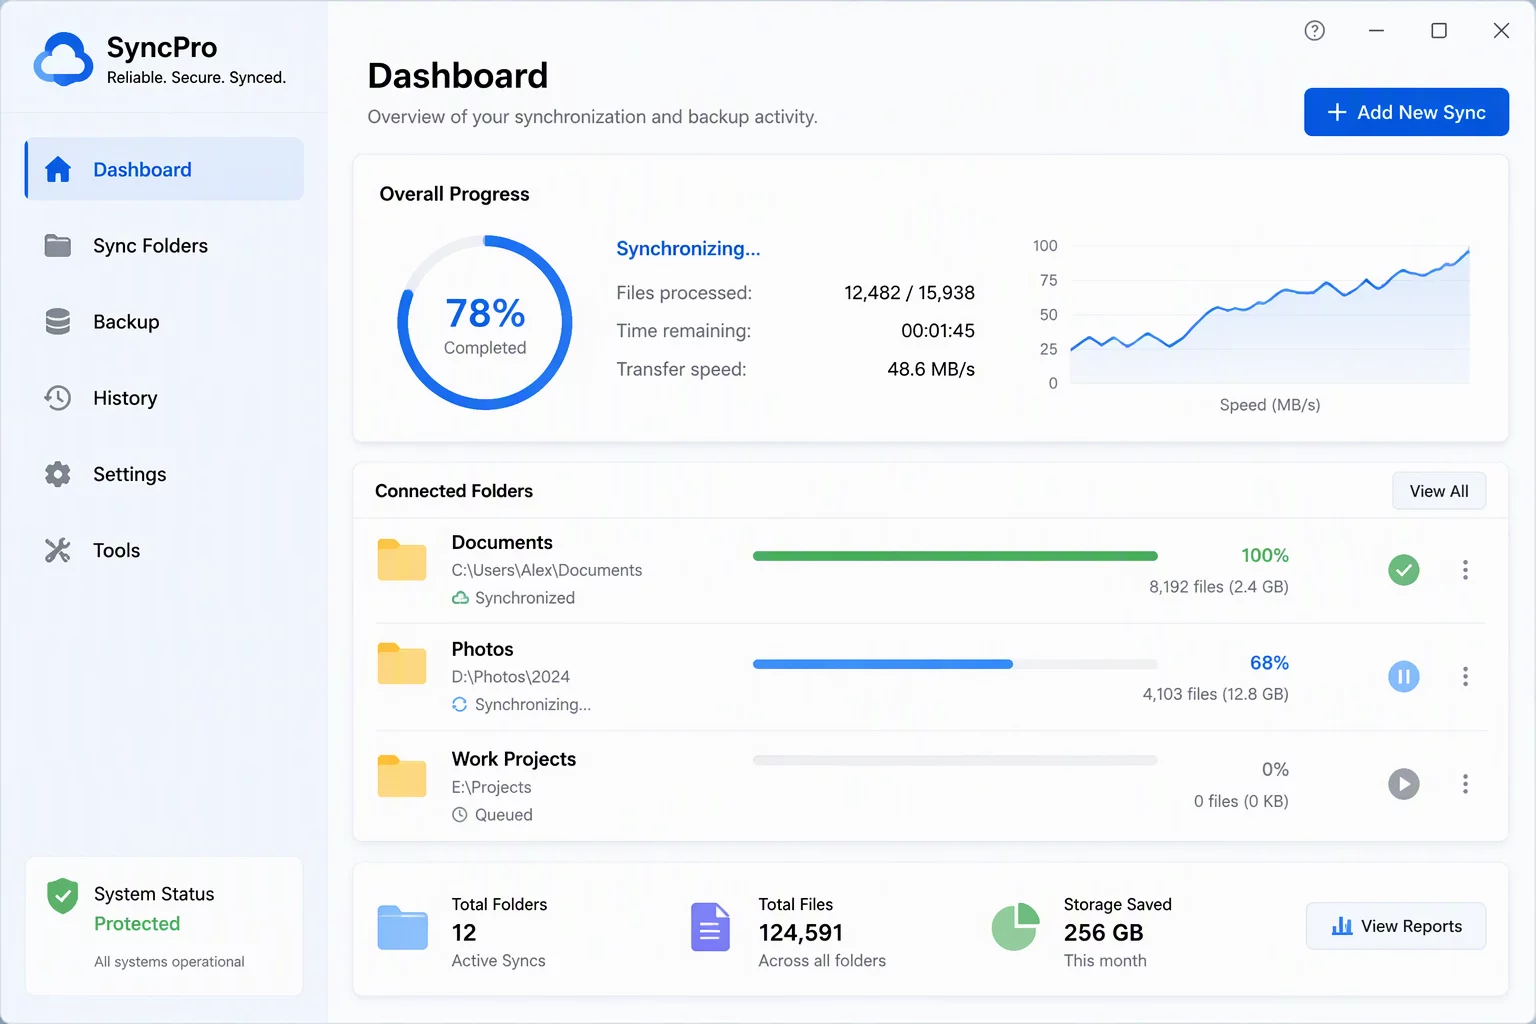
Task: Click the Total Folders blue folder icon
Action: pos(403,927)
